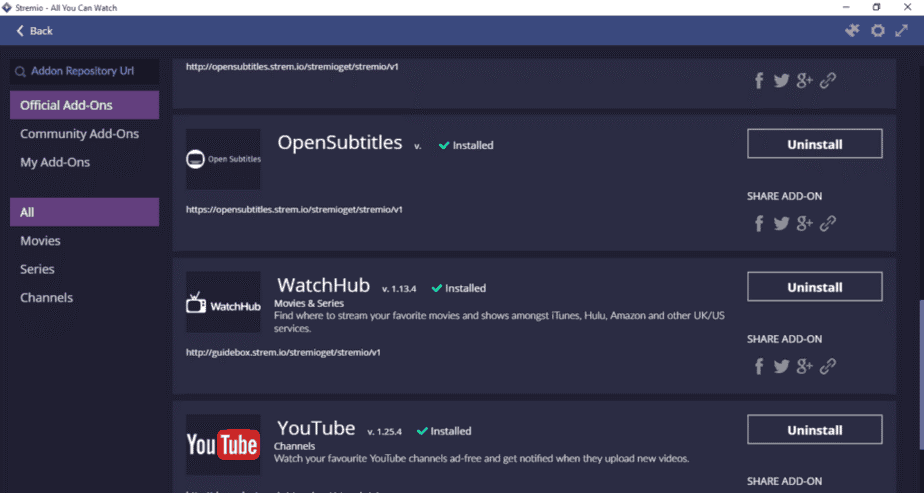
Task: Click the YouTube title
Action: (x=316, y=428)
